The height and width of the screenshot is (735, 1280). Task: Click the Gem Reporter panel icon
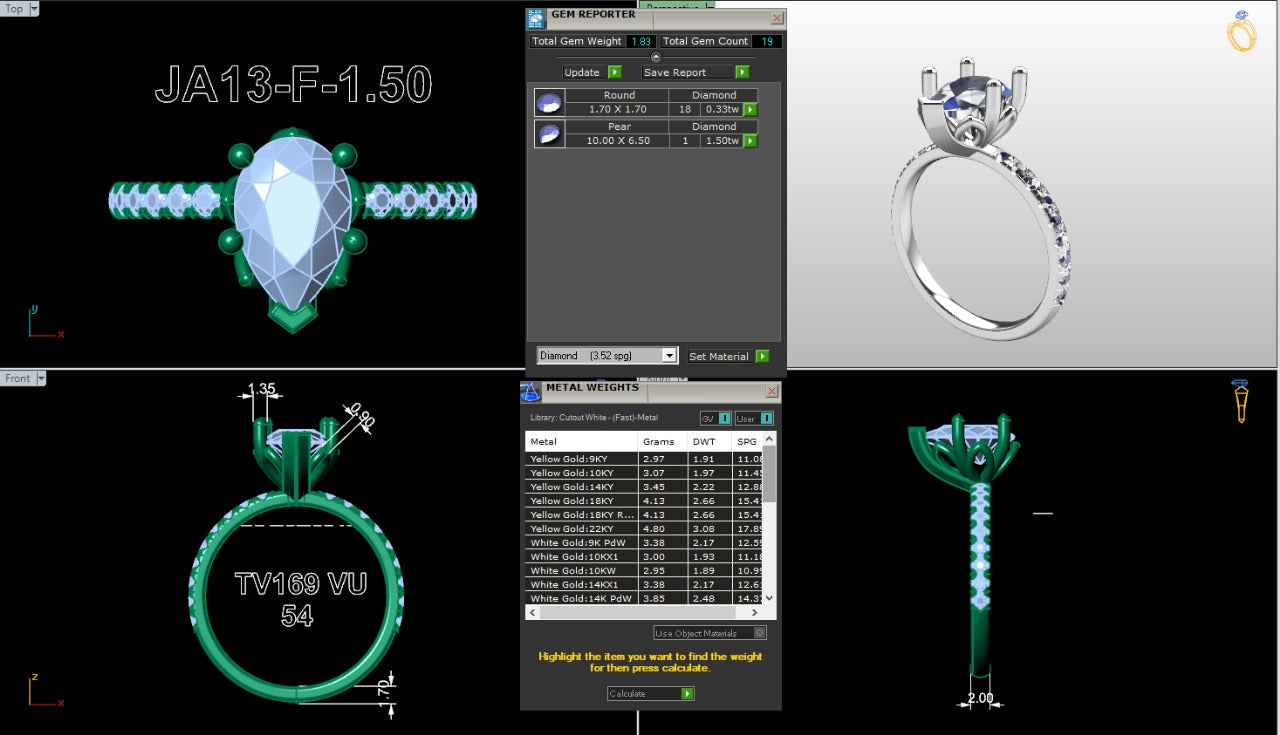pos(536,17)
